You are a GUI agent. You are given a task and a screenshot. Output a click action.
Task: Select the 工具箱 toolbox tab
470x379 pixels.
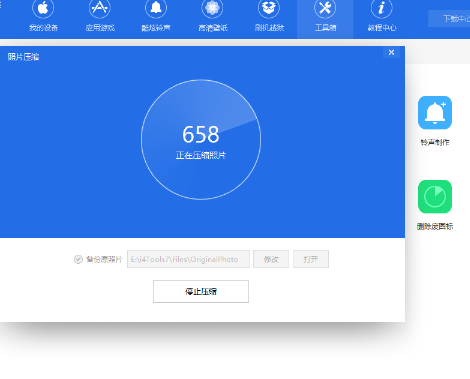tap(325, 18)
